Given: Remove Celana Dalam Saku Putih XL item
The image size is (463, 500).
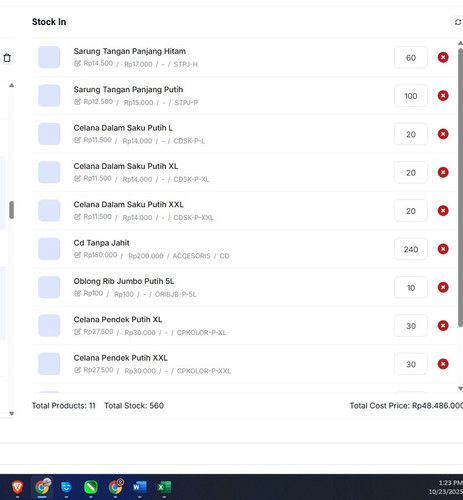Looking at the screenshot, I should (443, 172).
